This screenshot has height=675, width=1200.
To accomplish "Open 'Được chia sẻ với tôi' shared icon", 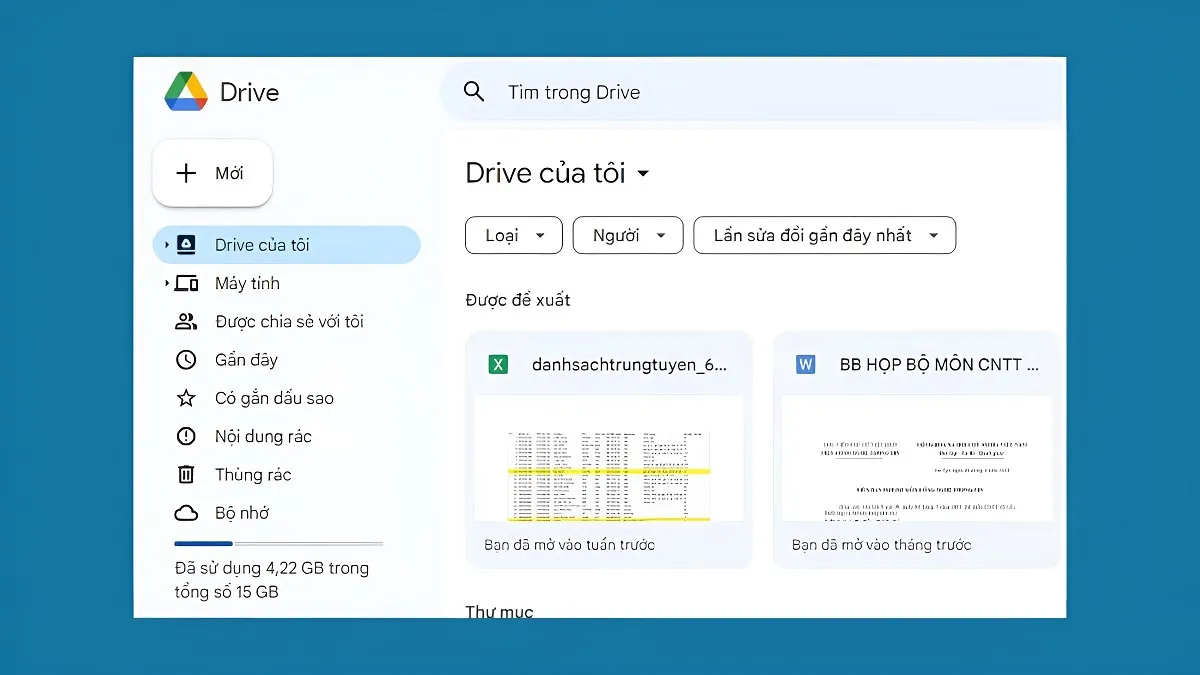I will (x=185, y=321).
